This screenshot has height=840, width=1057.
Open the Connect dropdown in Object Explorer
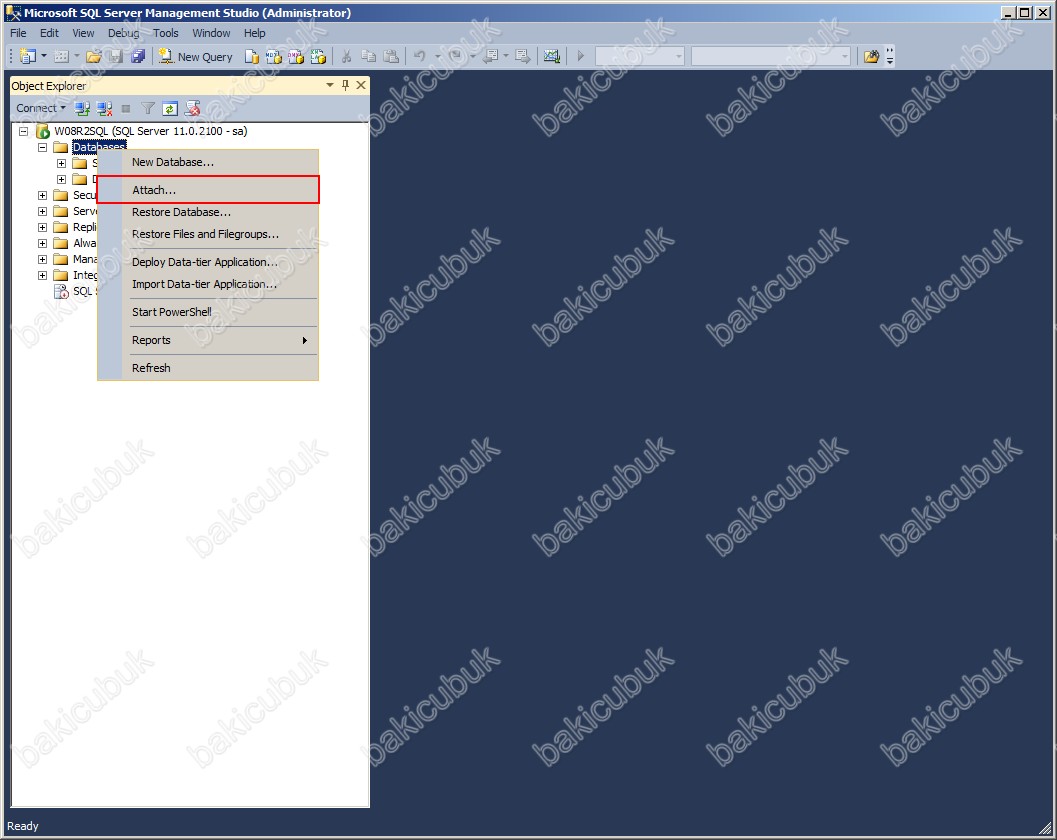[x=40, y=108]
